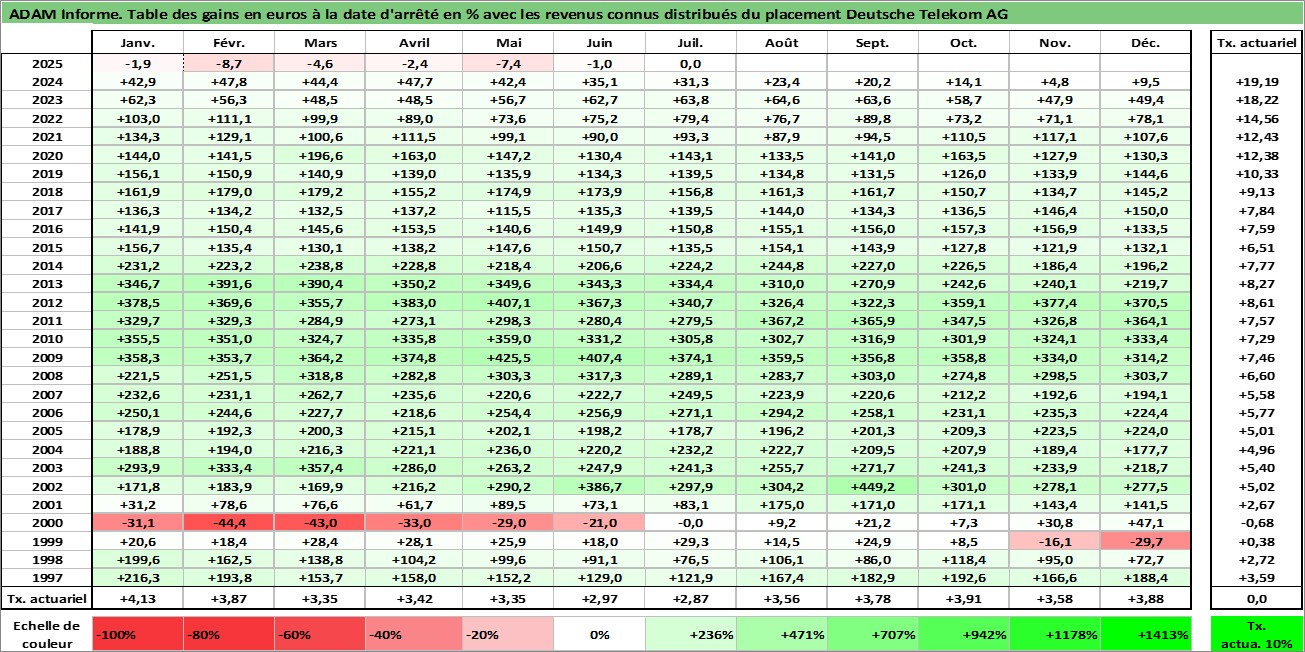Select the 2020 Mars cell +196,6
Image resolution: width=1305 pixels, height=652 pixels.
(x=320, y=156)
